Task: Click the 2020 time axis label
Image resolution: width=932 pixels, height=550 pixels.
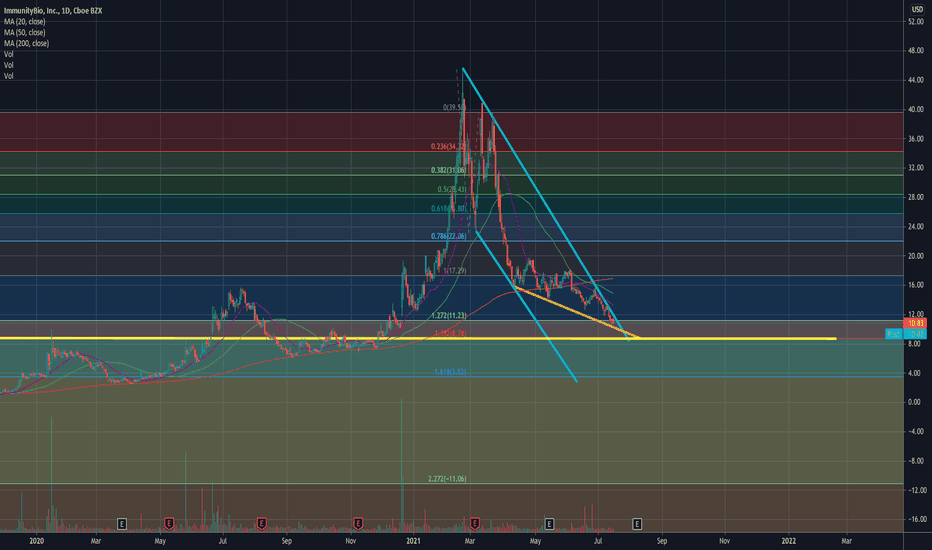Action: point(37,541)
